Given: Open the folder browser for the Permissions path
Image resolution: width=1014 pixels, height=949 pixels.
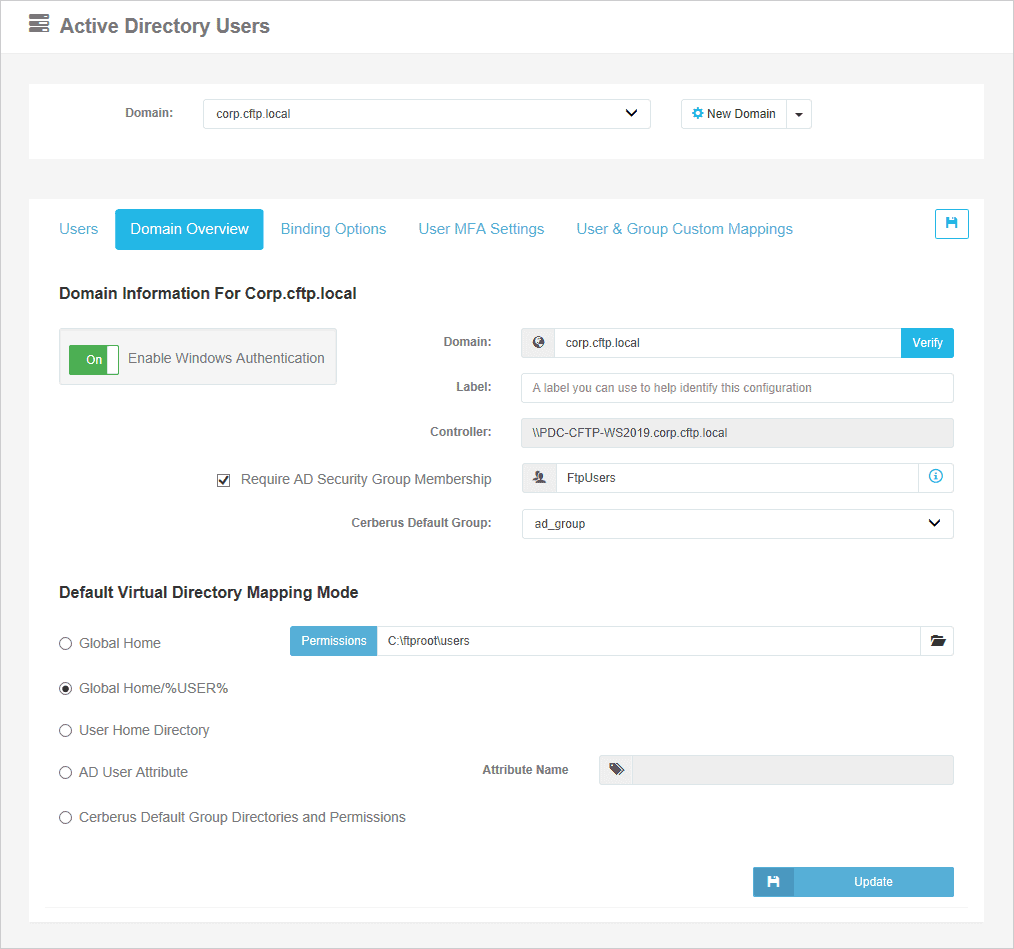Looking at the screenshot, I should tap(937, 641).
